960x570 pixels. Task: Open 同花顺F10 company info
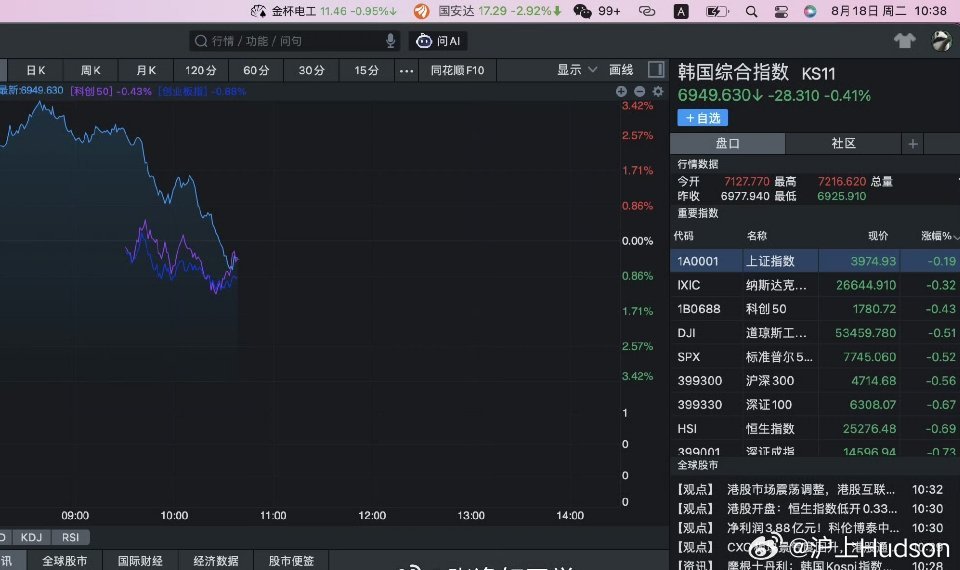point(457,70)
